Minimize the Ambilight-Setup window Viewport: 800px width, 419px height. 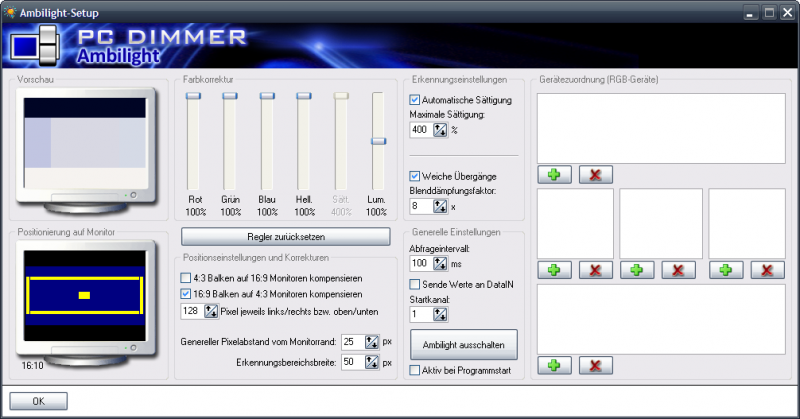click(x=749, y=12)
